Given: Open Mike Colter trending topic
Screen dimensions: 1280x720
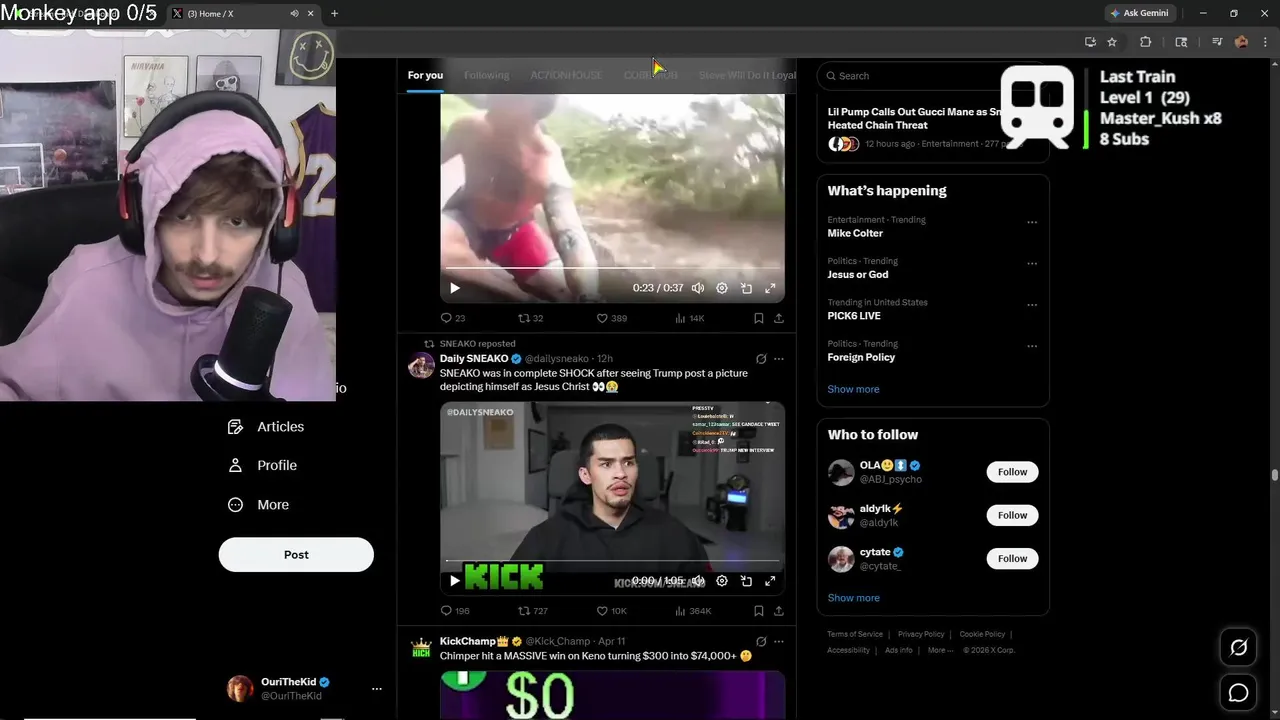Looking at the screenshot, I should coord(855,233).
